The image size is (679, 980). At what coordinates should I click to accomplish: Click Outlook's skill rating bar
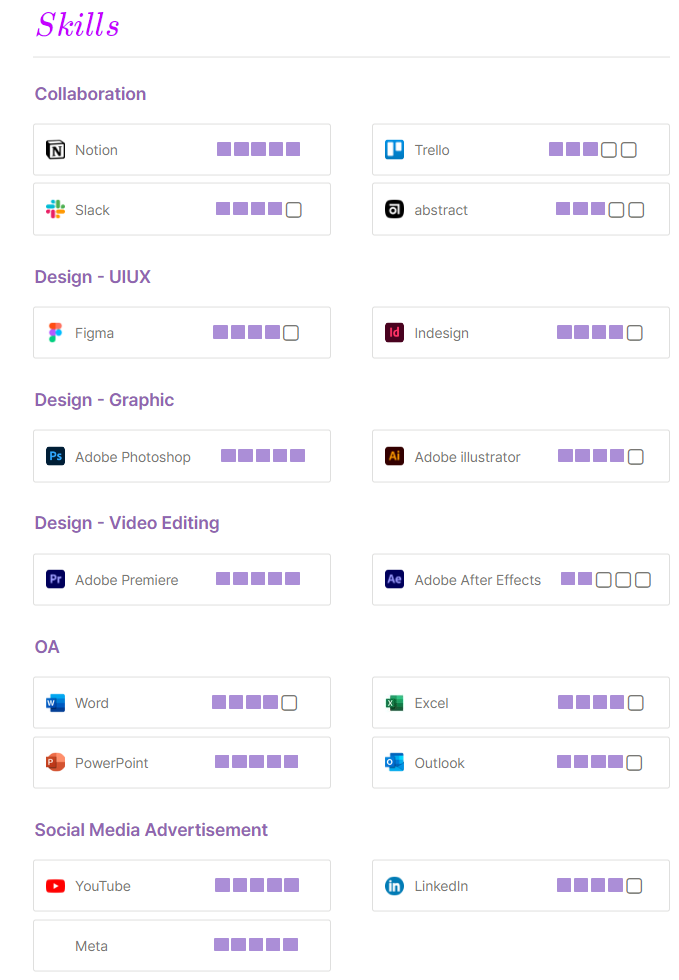(x=600, y=762)
